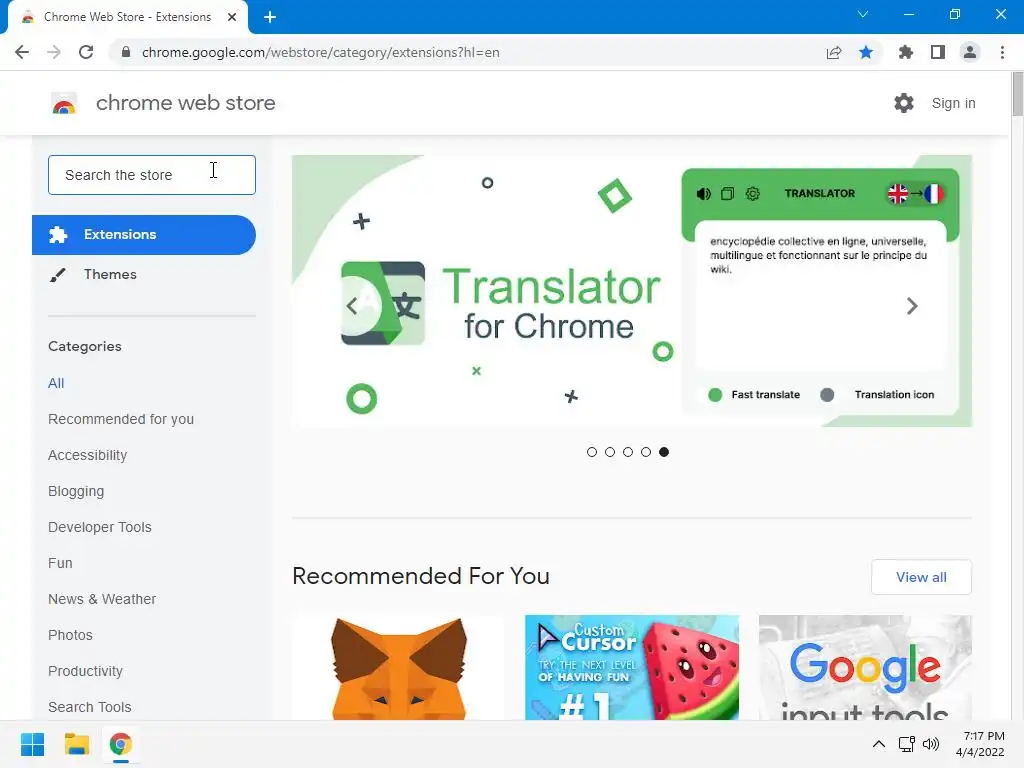The image size is (1024, 768).
Task: Open the Google input tools card
Action: pyautogui.click(x=865, y=667)
